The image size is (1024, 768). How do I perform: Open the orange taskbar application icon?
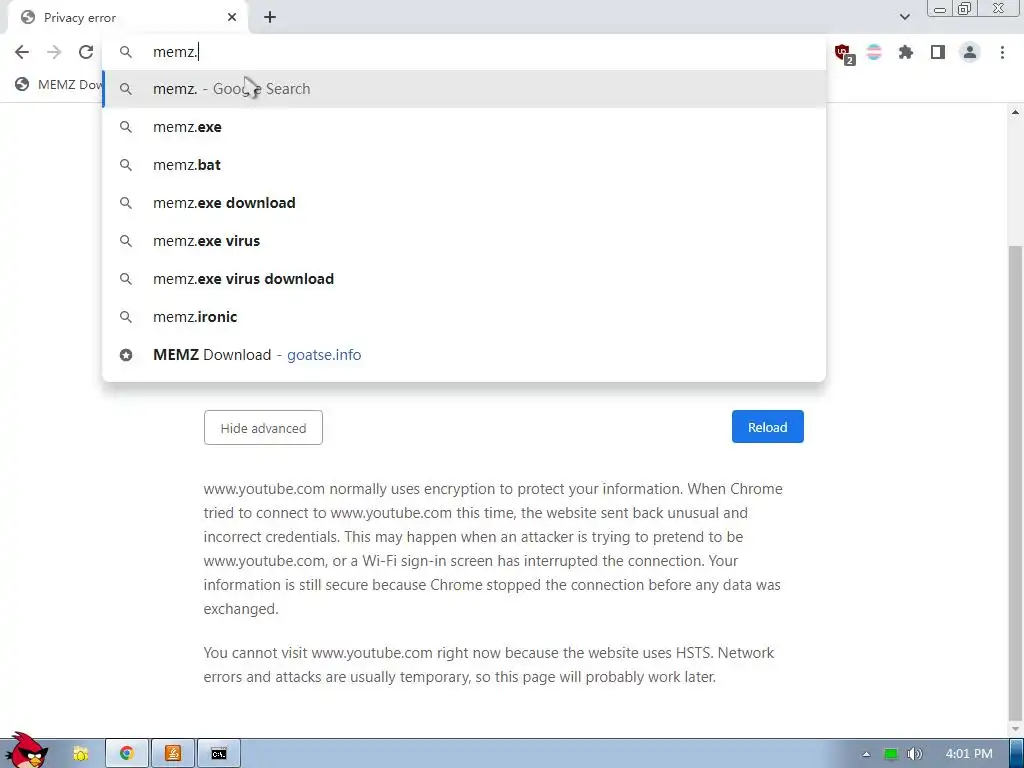pos(173,753)
